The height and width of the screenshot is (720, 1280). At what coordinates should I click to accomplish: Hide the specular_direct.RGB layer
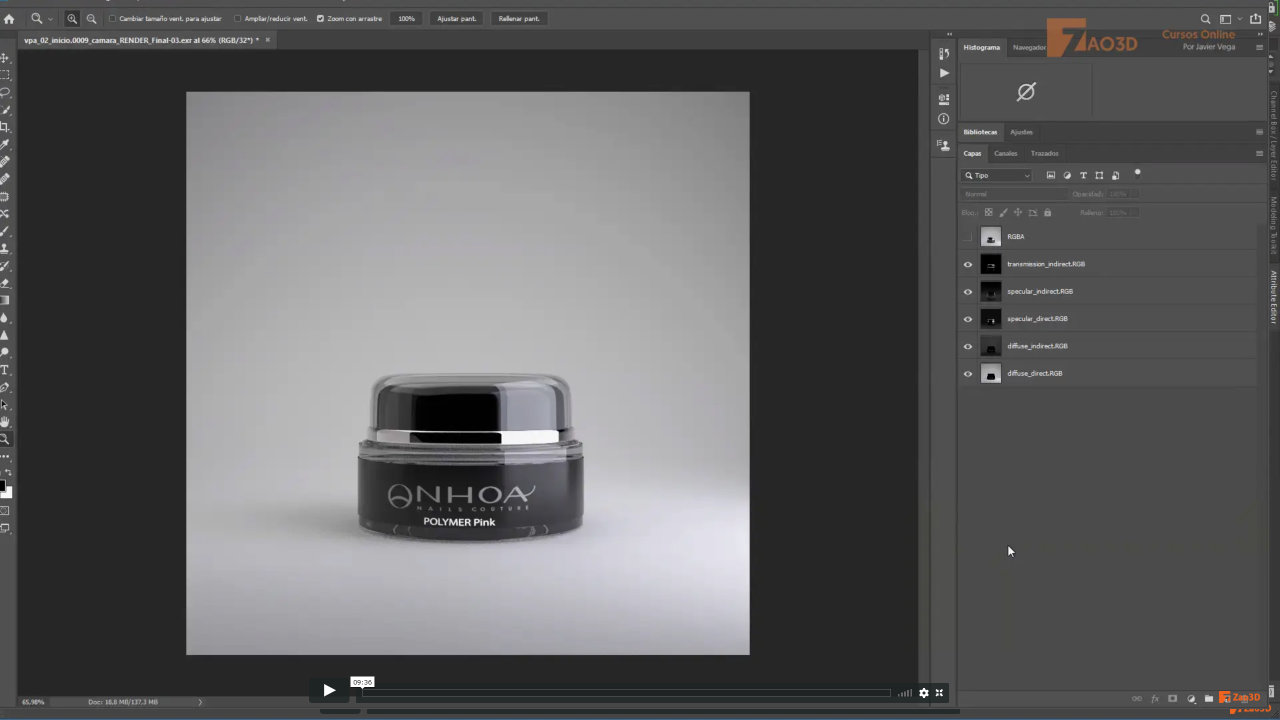[967, 319]
